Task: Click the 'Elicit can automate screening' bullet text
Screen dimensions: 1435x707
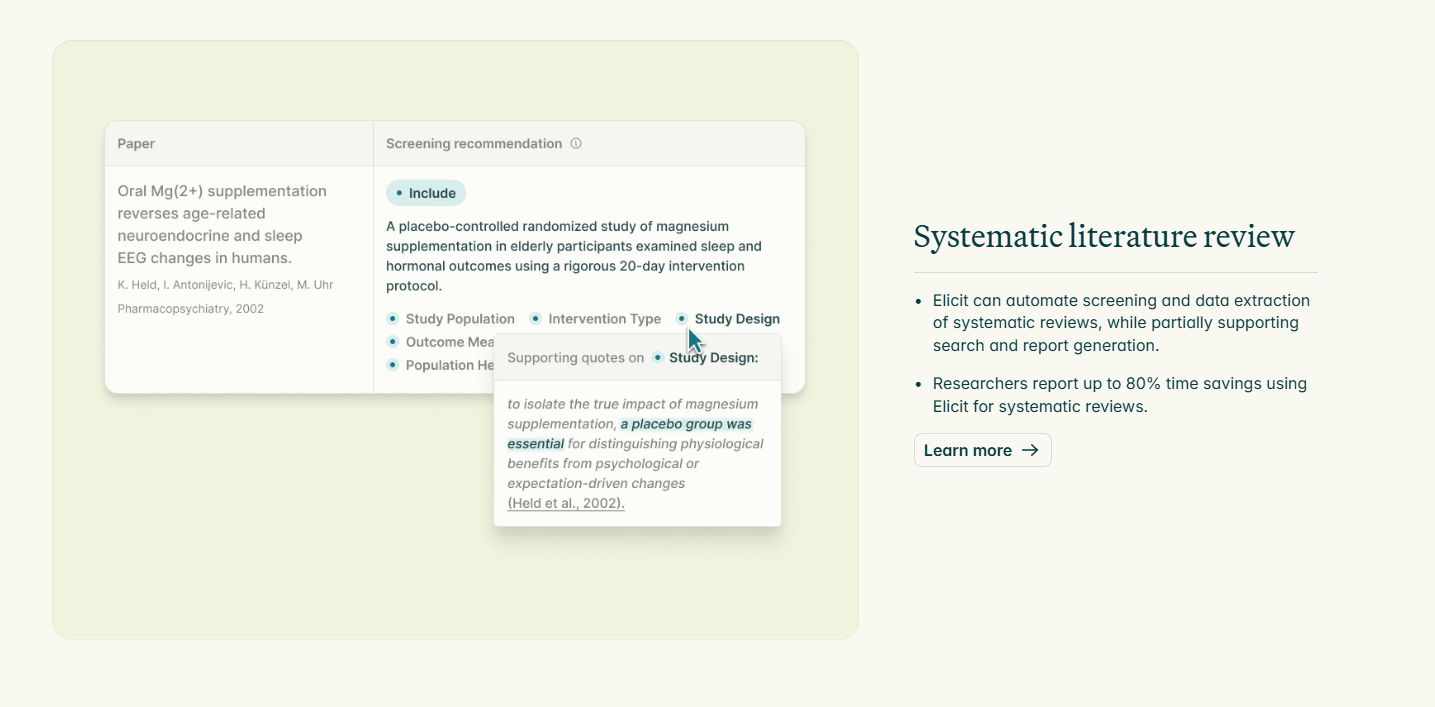Action: click(x=1121, y=323)
